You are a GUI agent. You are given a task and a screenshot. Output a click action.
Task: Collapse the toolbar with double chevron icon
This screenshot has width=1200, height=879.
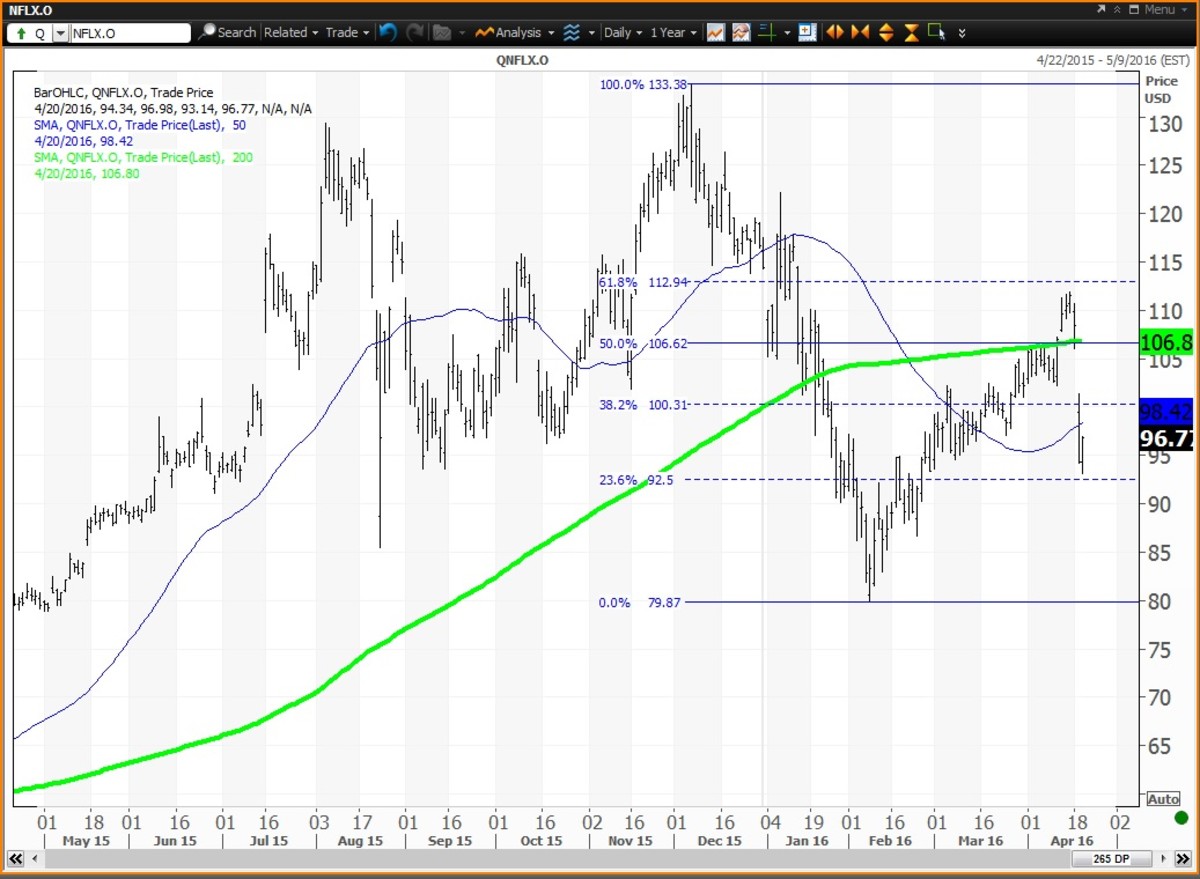[x=962, y=33]
